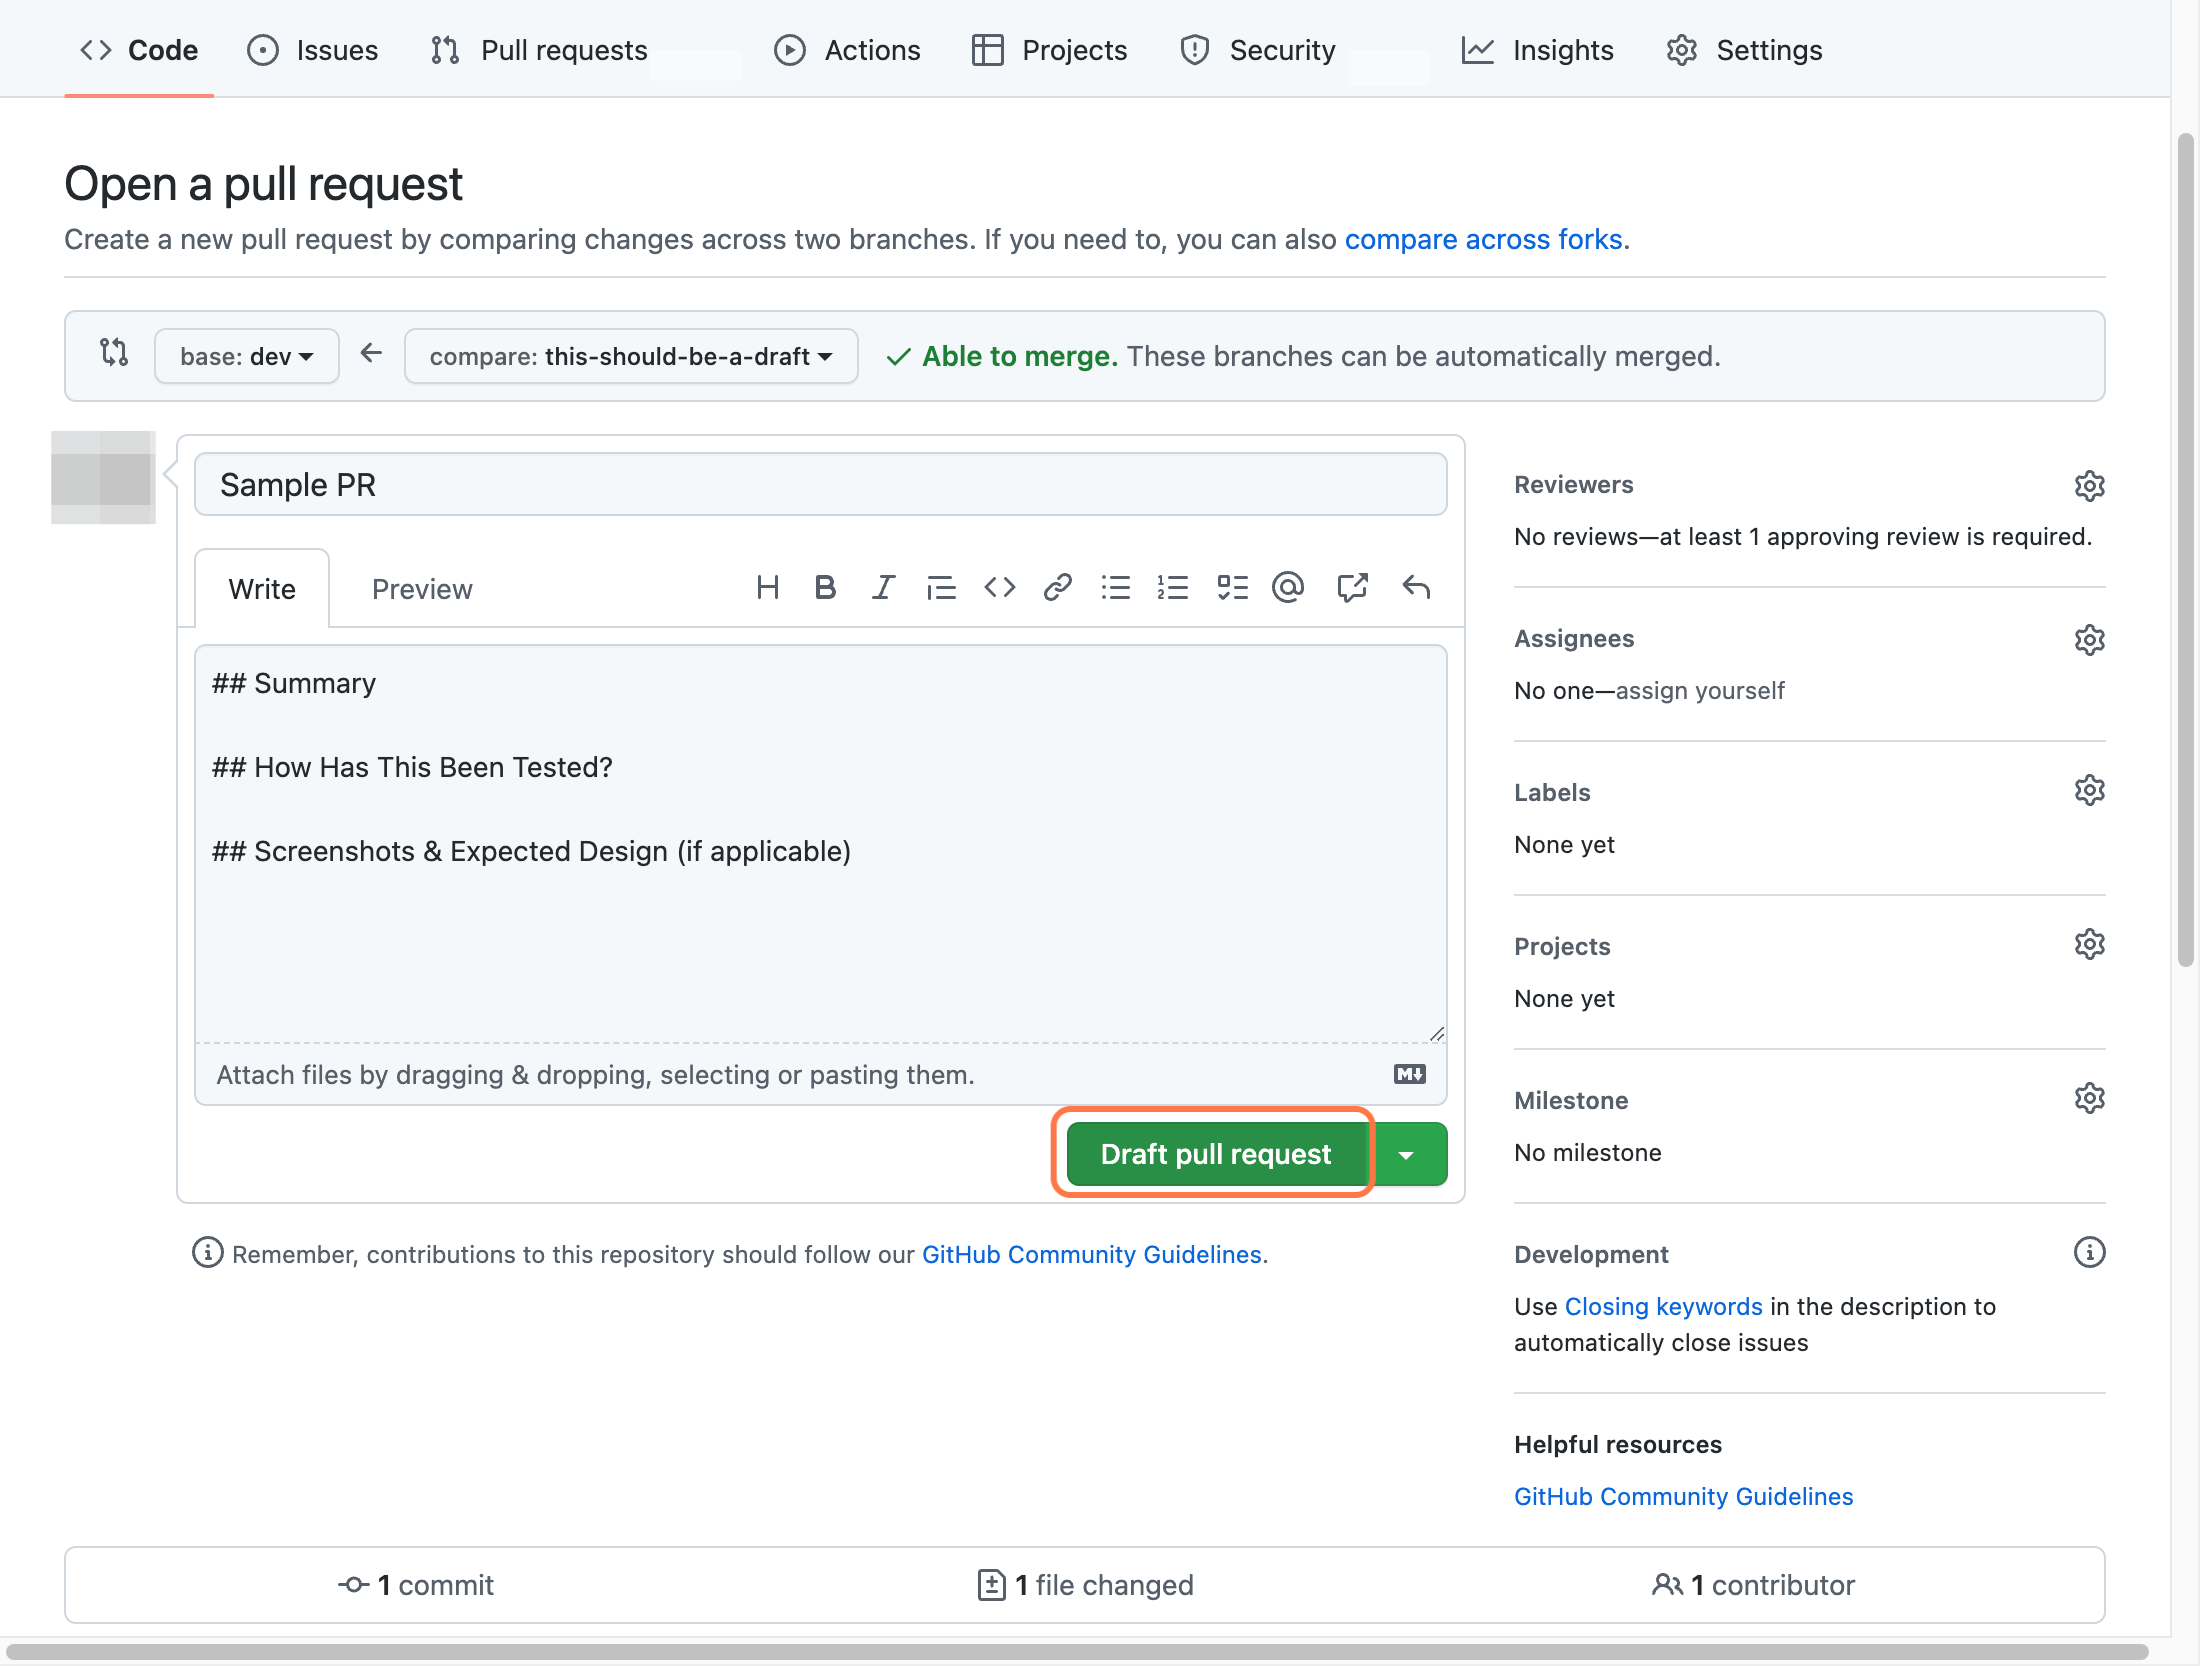
Task: Insert a quote block
Action: 941,588
